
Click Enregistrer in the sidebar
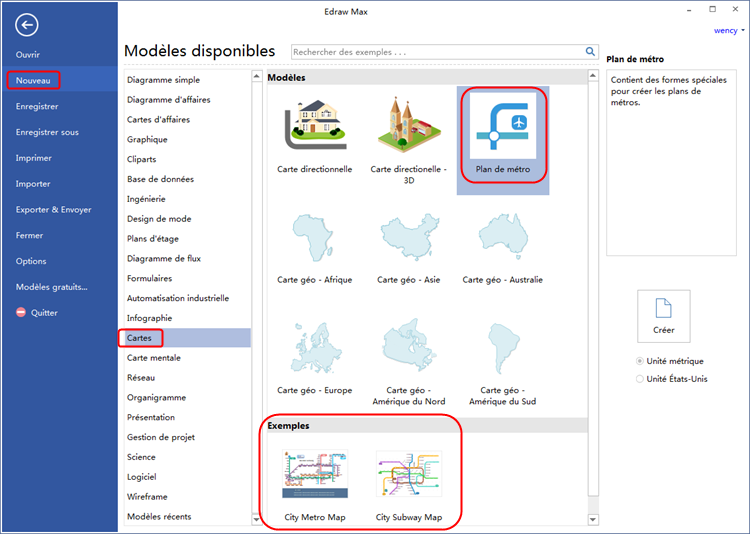point(37,106)
